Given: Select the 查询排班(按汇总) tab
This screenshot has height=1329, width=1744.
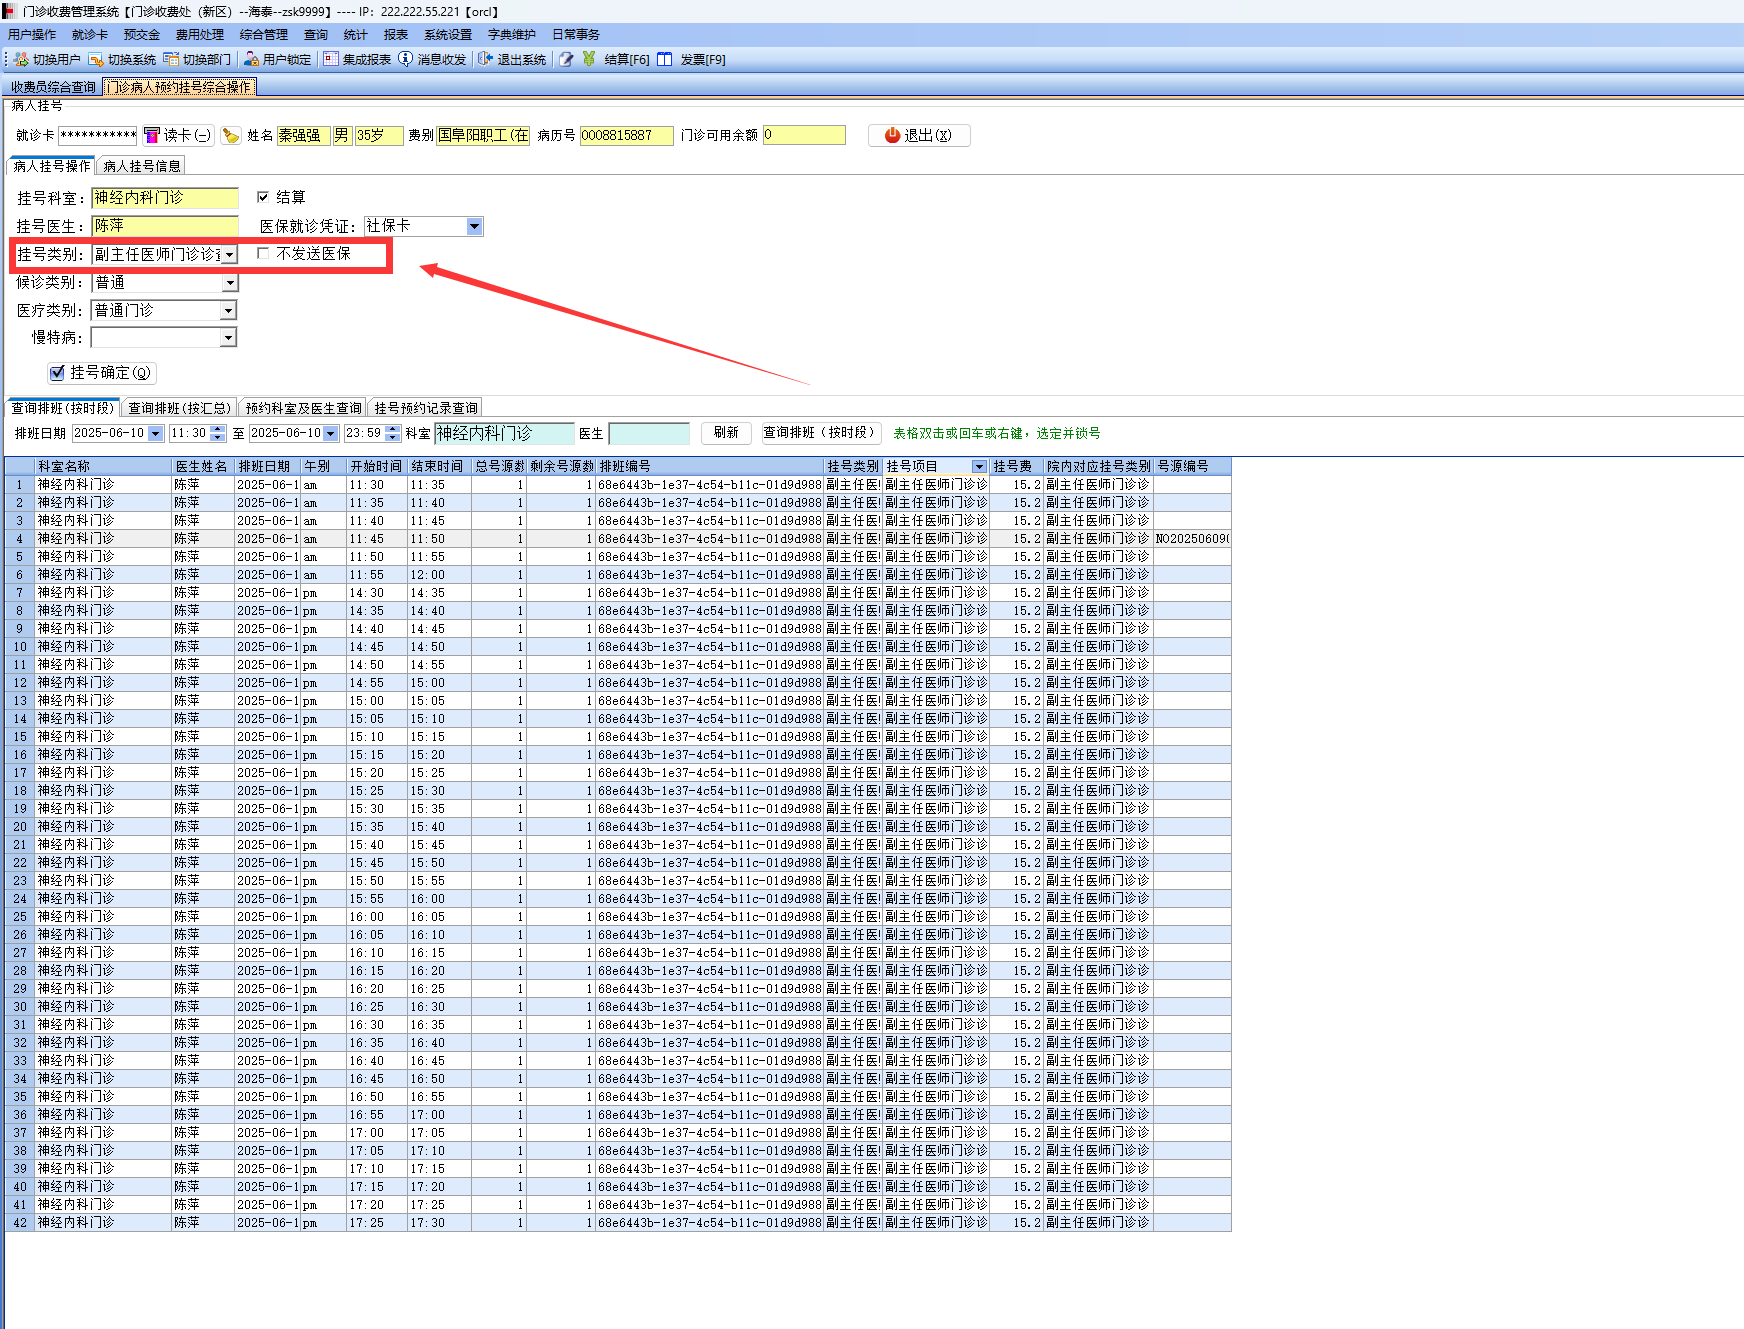Looking at the screenshot, I should 179,408.
